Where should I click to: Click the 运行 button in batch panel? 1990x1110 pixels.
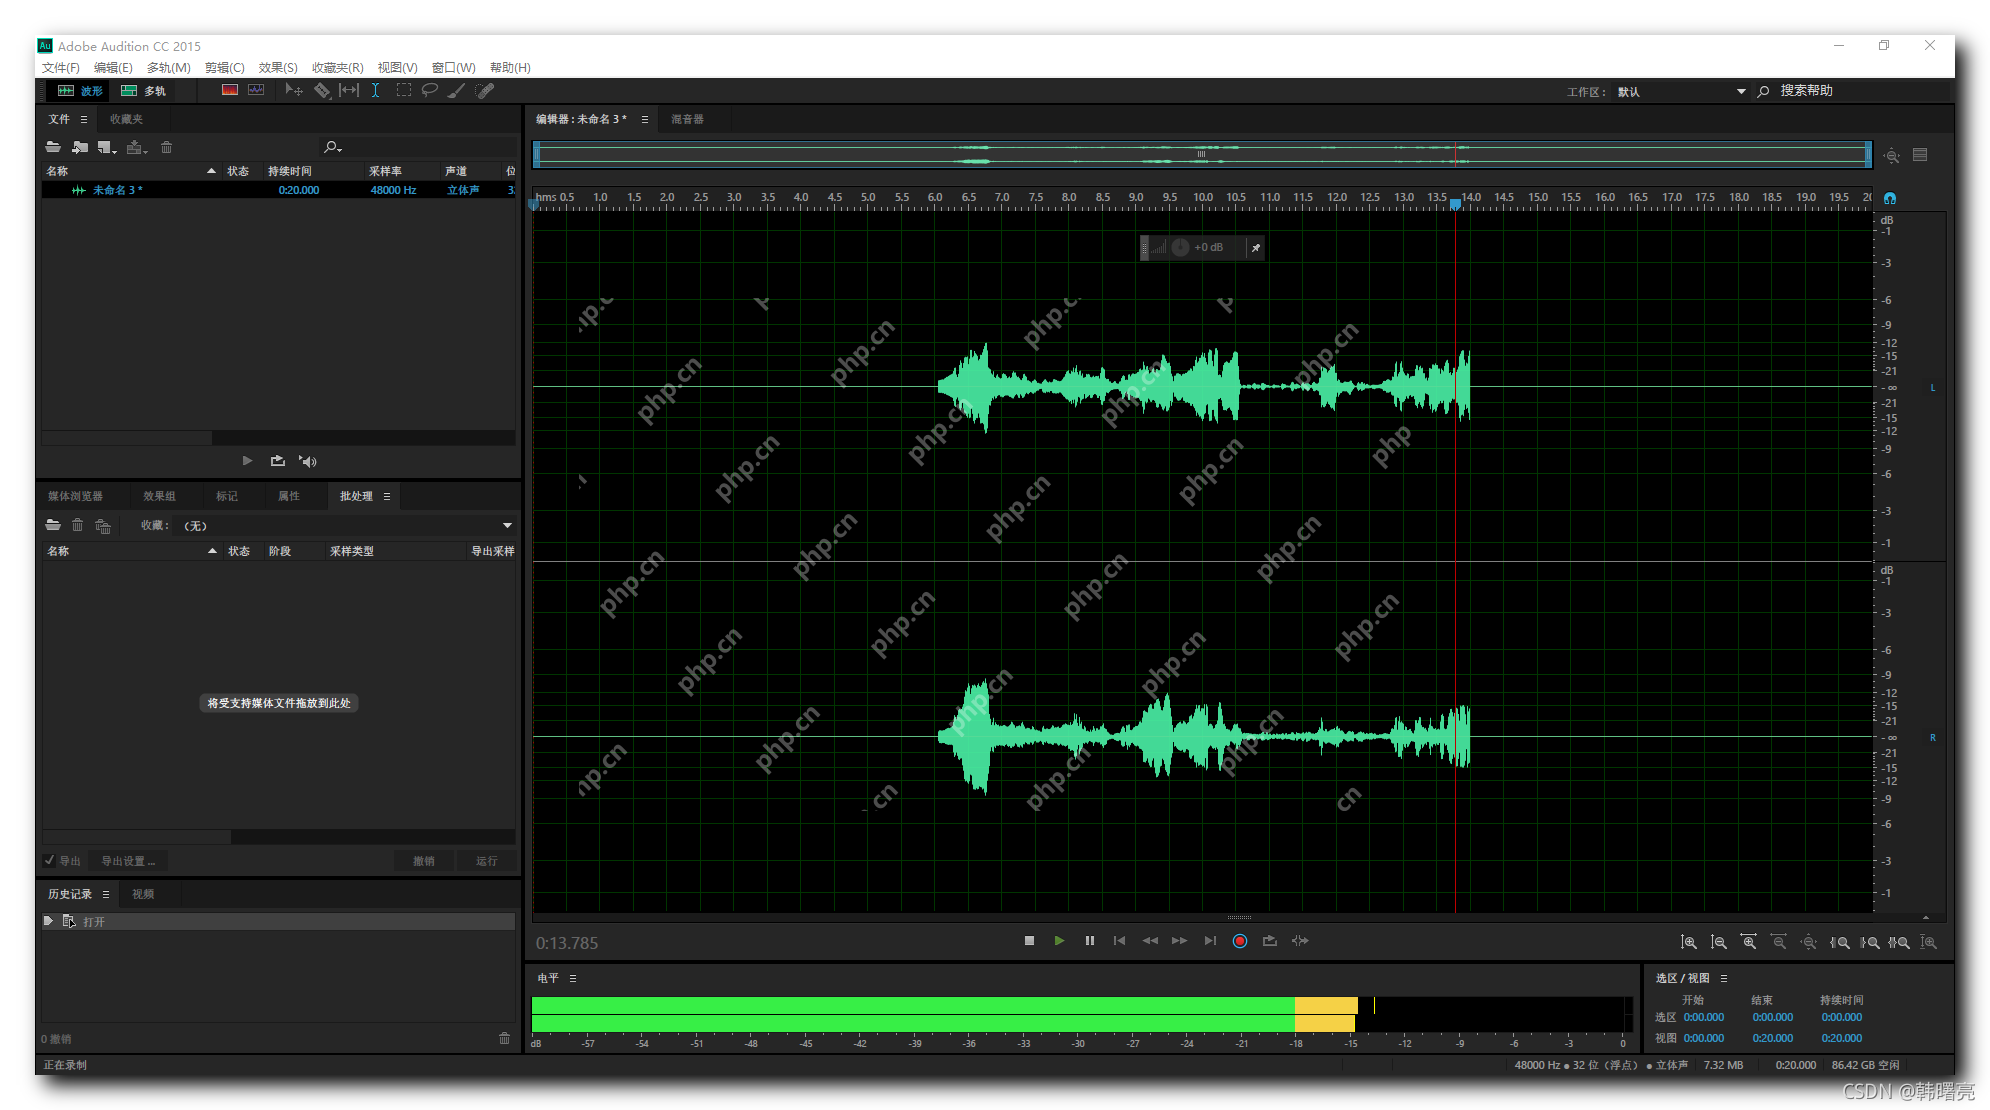[487, 860]
